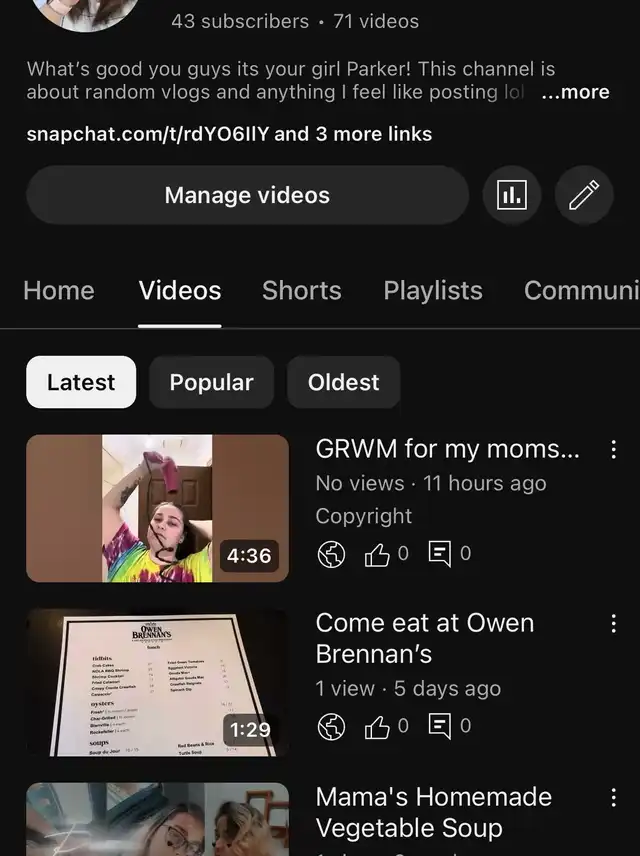Image resolution: width=640 pixels, height=856 pixels.
Task: Tap thumbs-up icon on Owen Brennan's video
Action: [377, 727]
